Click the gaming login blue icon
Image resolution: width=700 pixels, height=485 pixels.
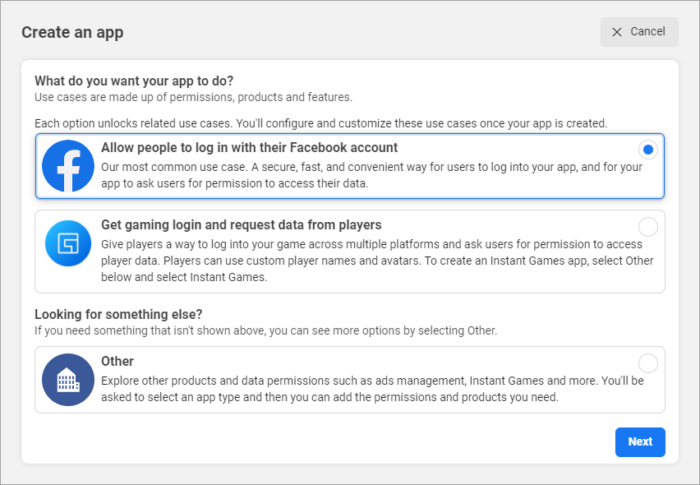(x=68, y=243)
